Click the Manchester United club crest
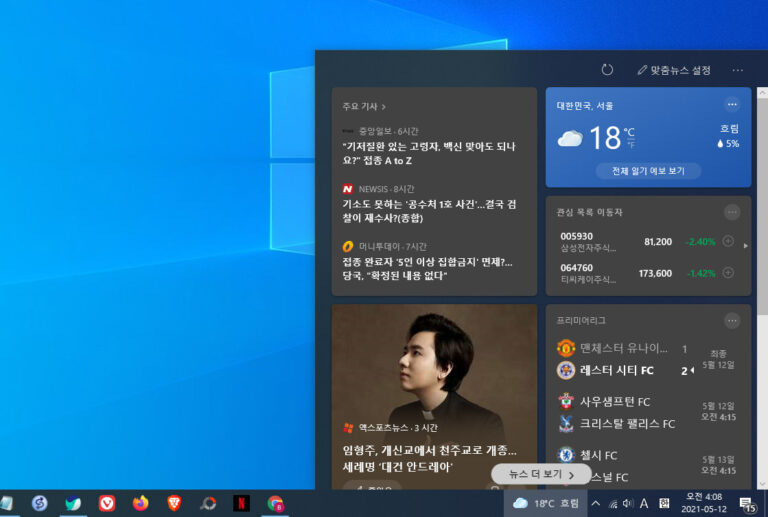The width and height of the screenshot is (768, 517). [566, 348]
